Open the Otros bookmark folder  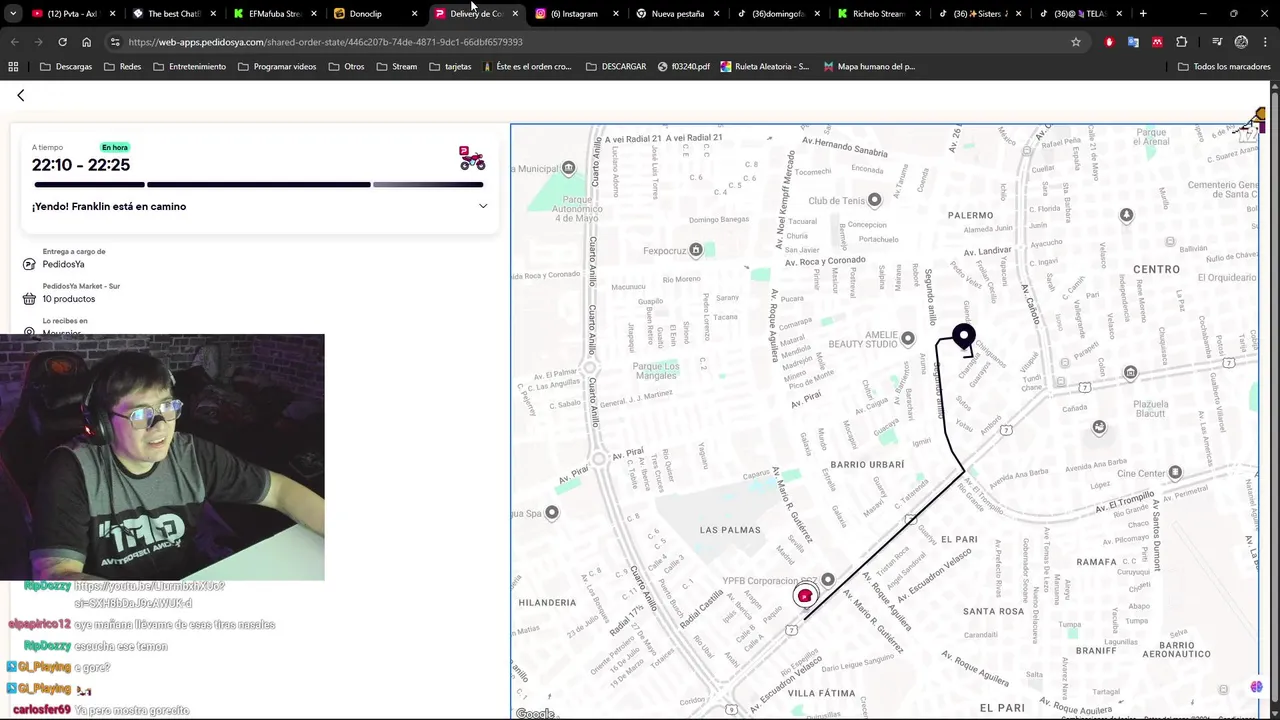pos(346,67)
